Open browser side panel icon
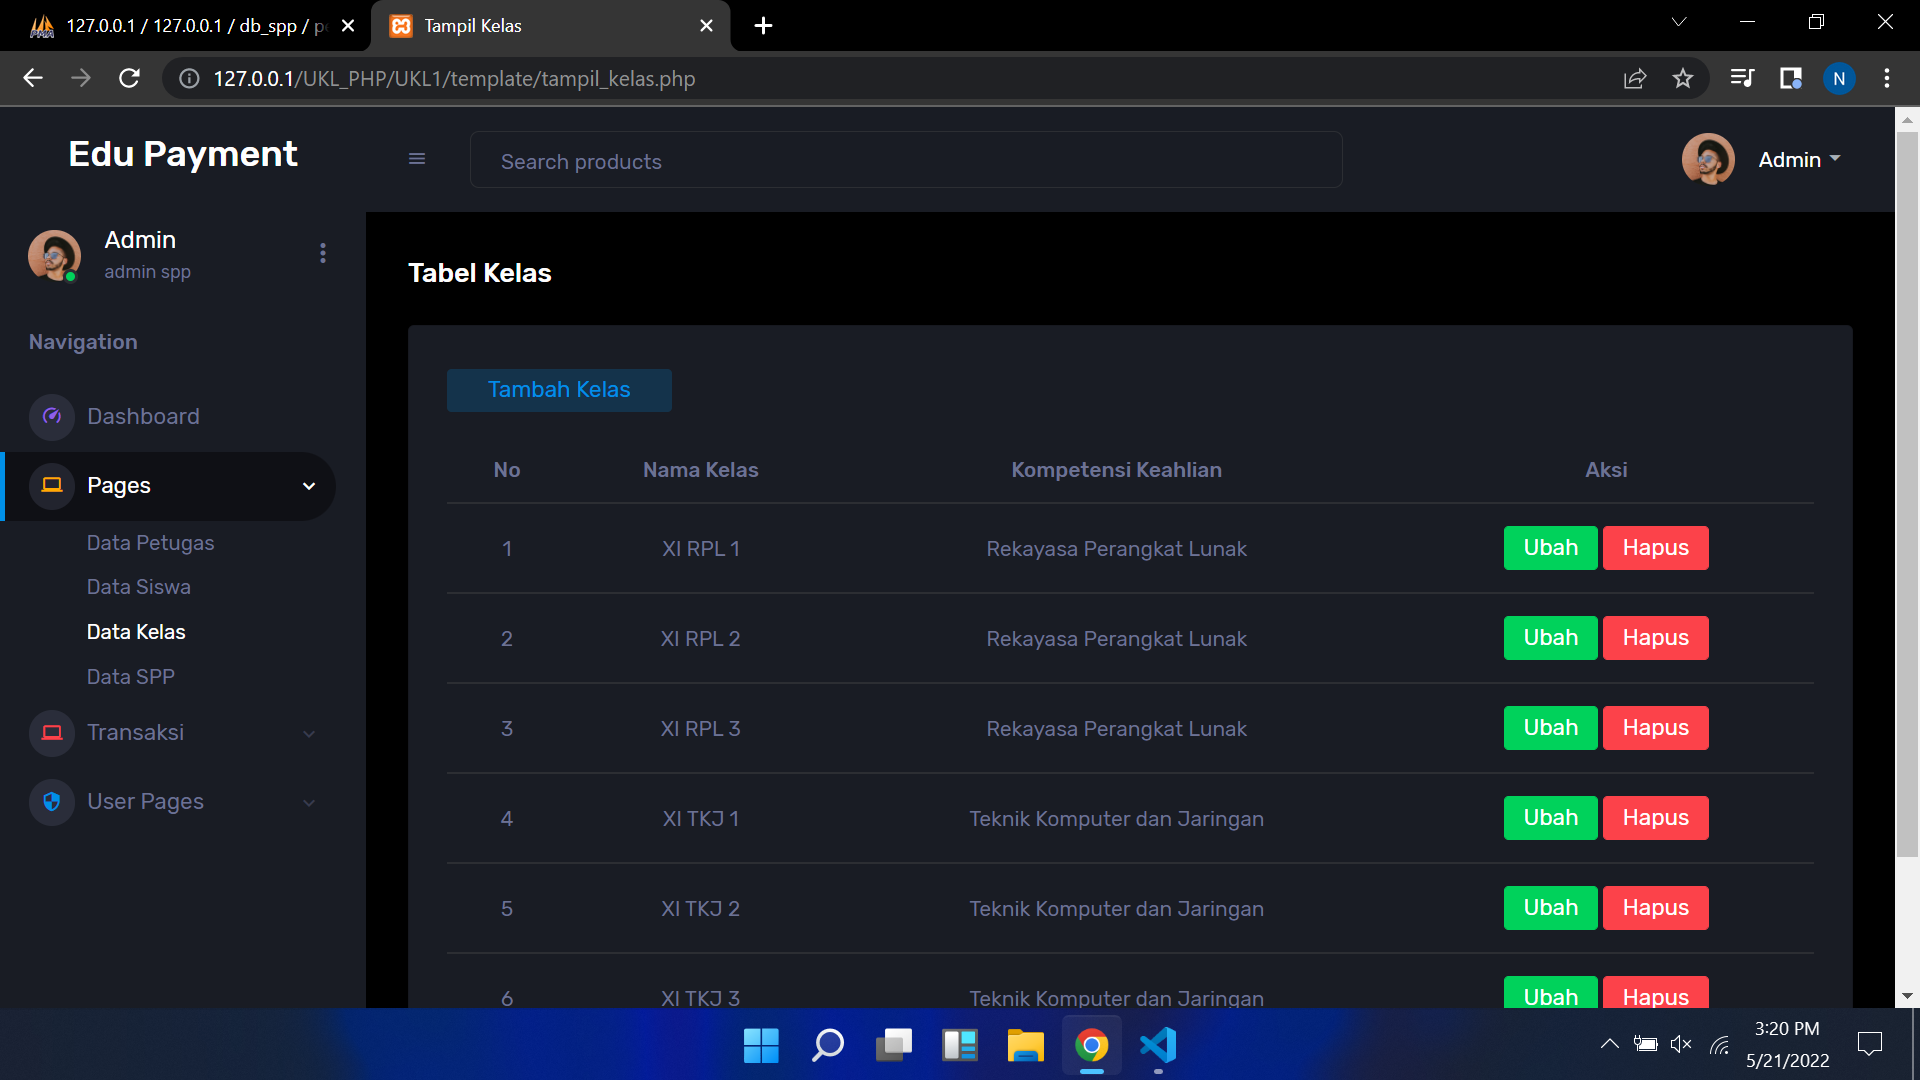This screenshot has width=1920, height=1080. tap(1790, 78)
